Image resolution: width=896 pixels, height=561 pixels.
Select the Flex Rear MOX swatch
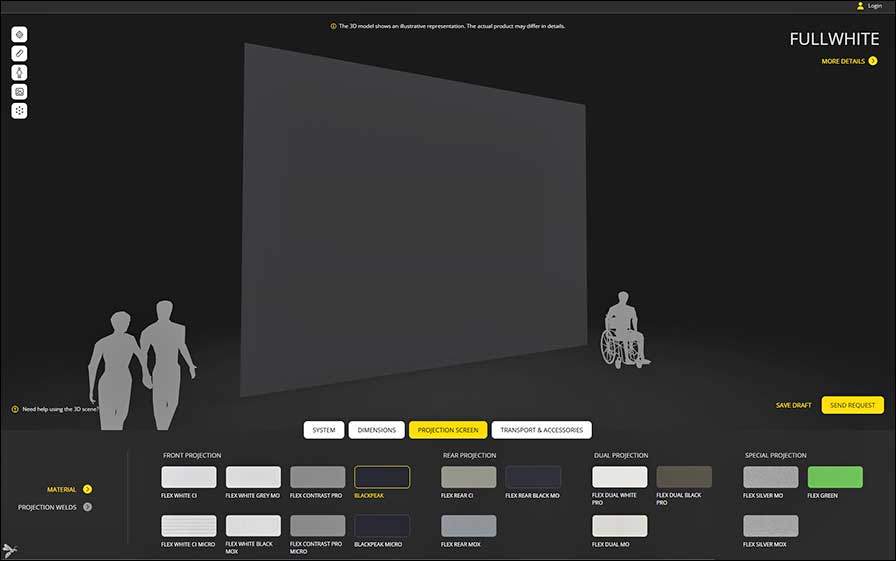469,526
